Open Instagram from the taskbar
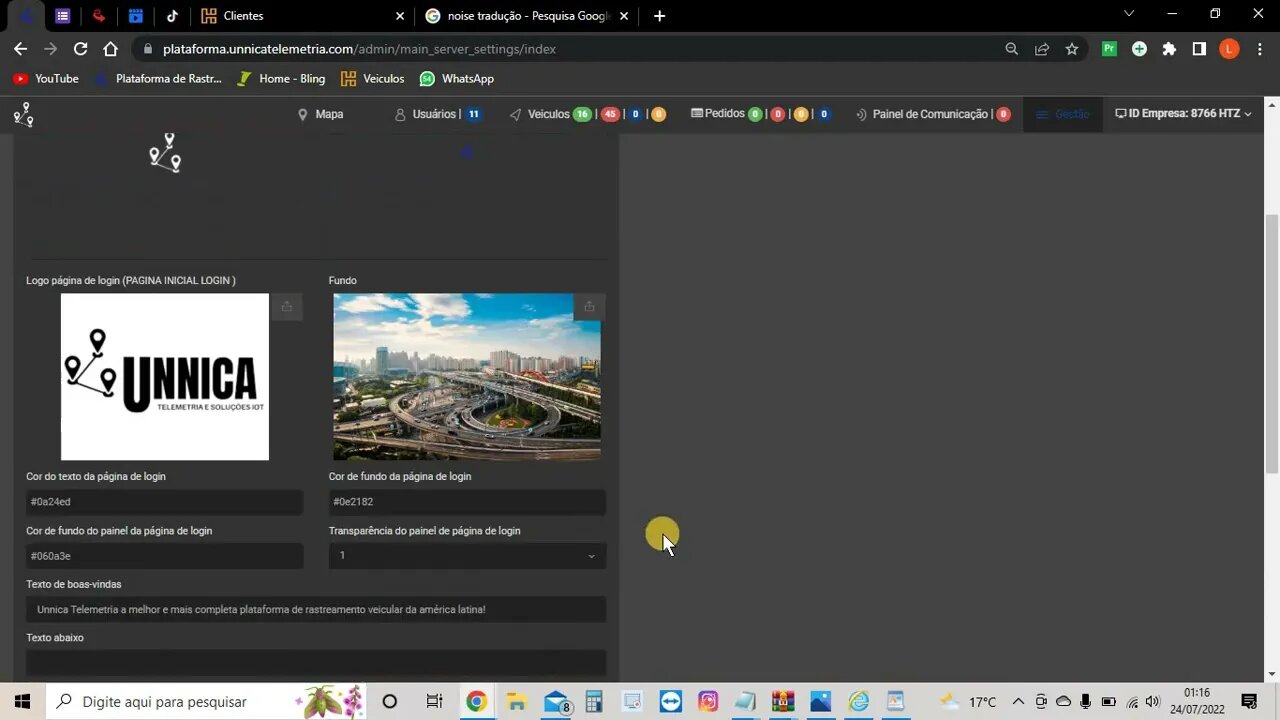Viewport: 1280px width, 720px height. pyautogui.click(x=708, y=702)
